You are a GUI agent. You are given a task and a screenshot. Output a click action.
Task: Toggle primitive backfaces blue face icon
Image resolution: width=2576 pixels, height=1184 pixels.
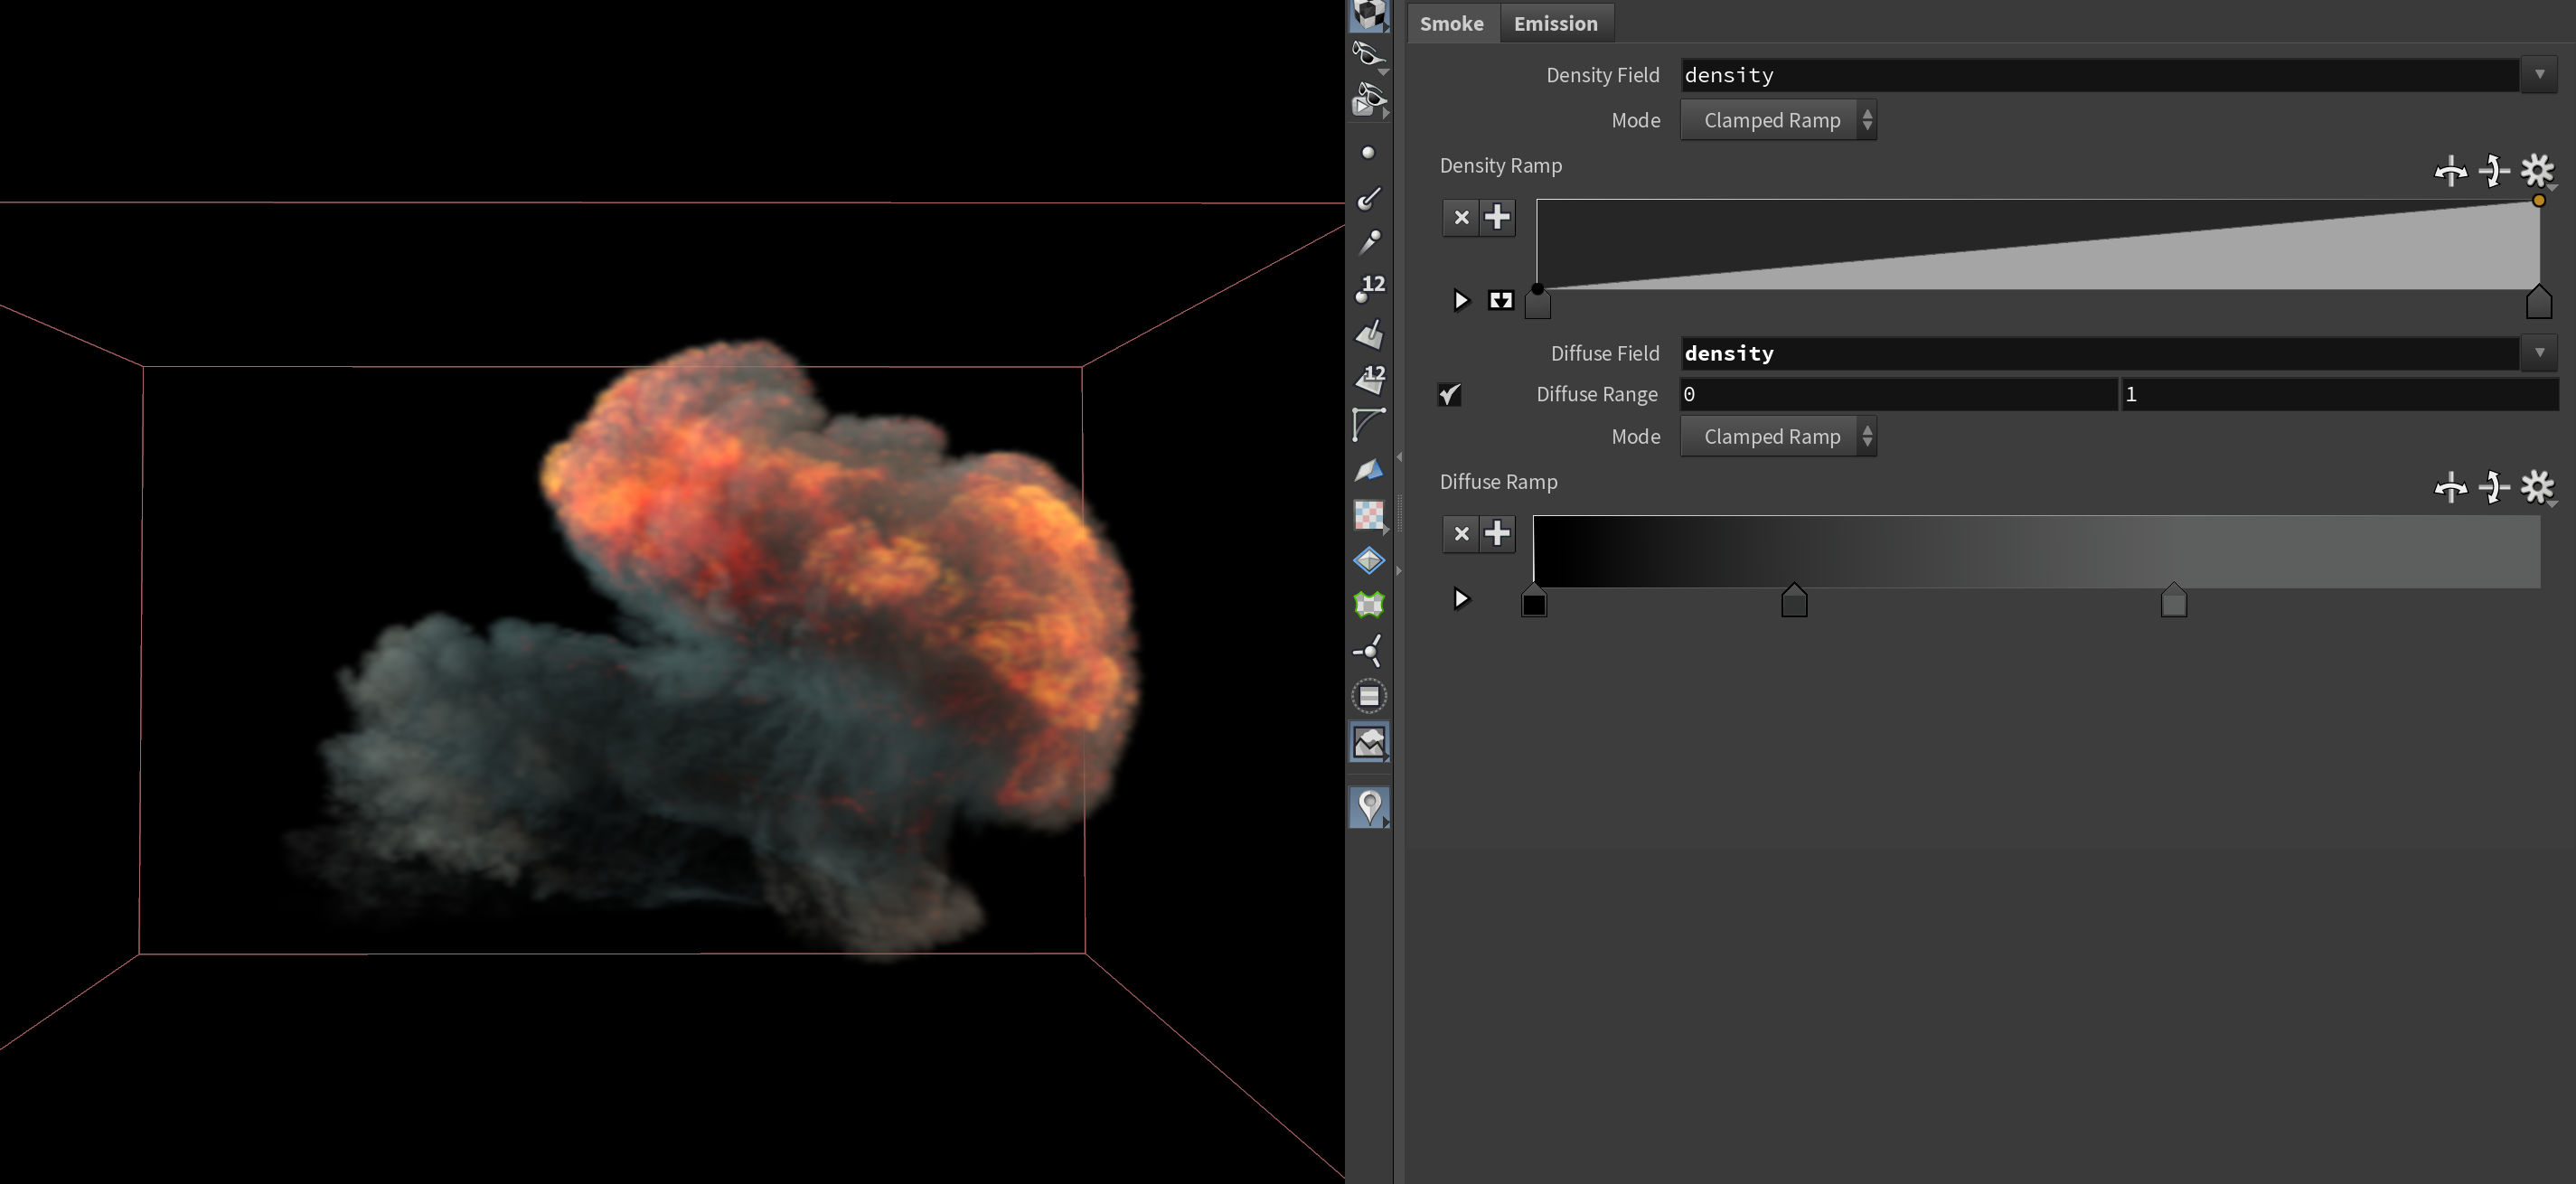tap(1369, 470)
